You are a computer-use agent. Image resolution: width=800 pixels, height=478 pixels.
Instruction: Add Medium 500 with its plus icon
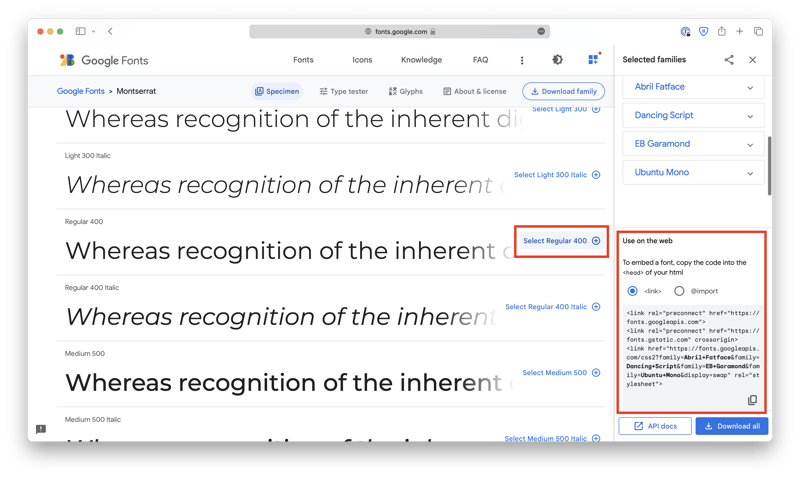pyautogui.click(x=596, y=372)
